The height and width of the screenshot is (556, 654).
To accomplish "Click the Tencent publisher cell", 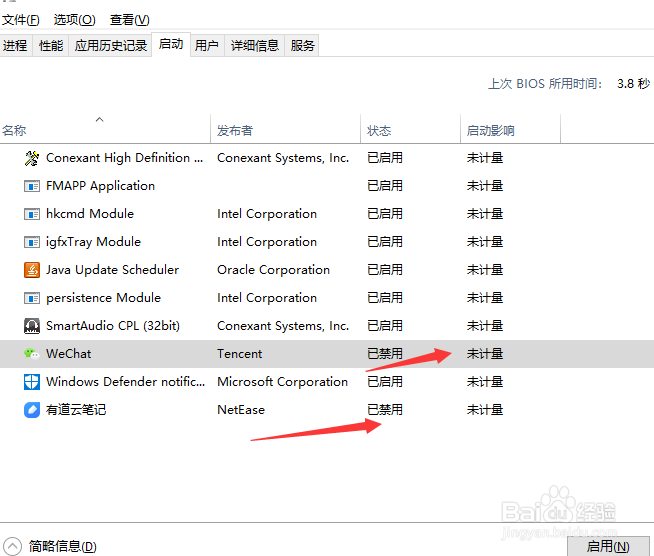I will pos(239,354).
